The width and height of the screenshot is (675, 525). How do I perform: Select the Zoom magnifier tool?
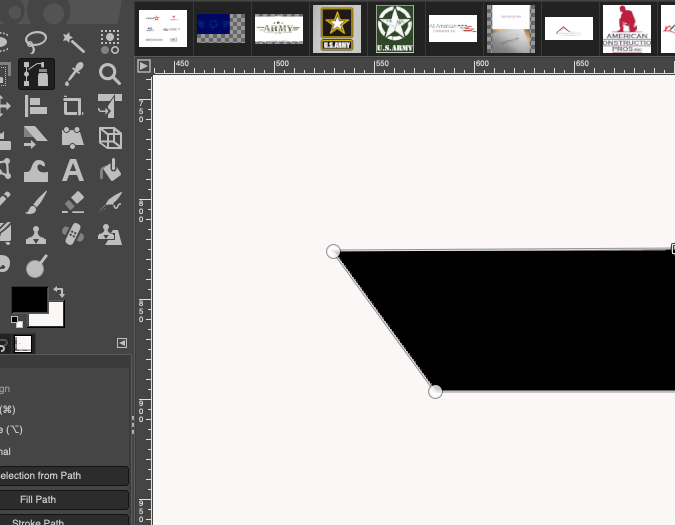point(110,74)
